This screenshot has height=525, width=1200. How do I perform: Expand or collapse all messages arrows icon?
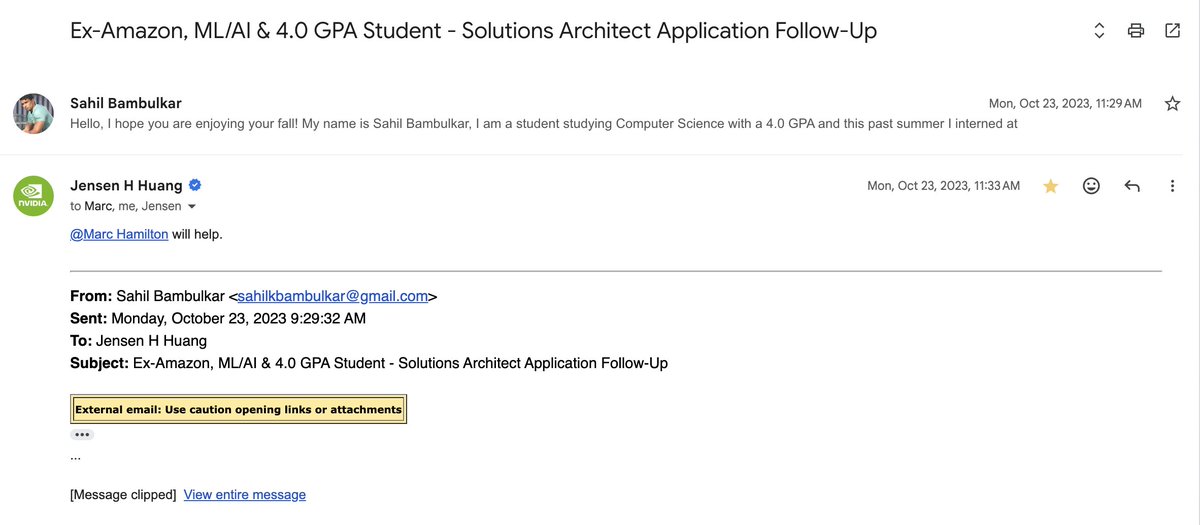pos(1099,31)
